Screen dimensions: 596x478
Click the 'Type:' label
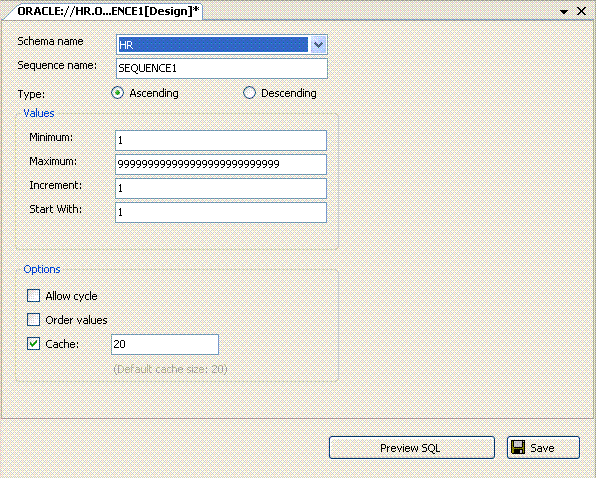[31, 94]
